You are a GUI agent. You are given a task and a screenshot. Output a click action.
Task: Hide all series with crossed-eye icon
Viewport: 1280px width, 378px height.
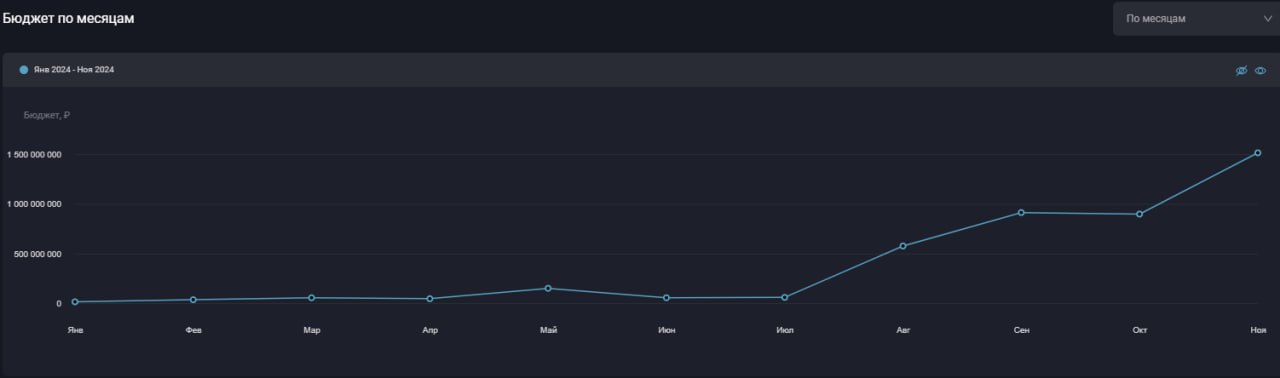[x=1242, y=70]
